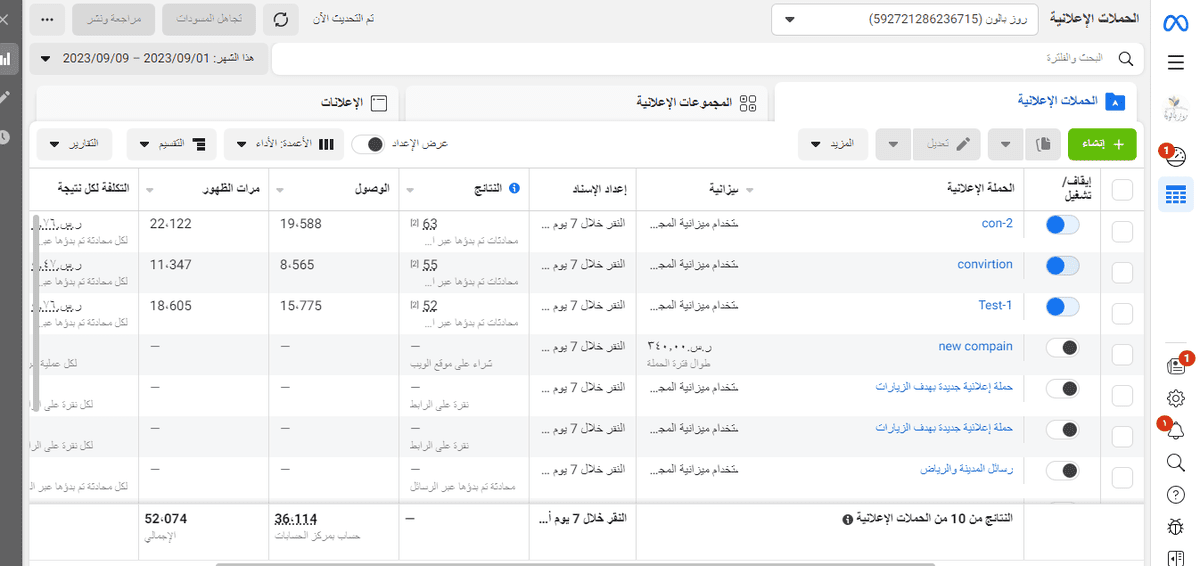Click the search magnifier in sidebar
The width and height of the screenshot is (1200, 566).
point(1176,462)
